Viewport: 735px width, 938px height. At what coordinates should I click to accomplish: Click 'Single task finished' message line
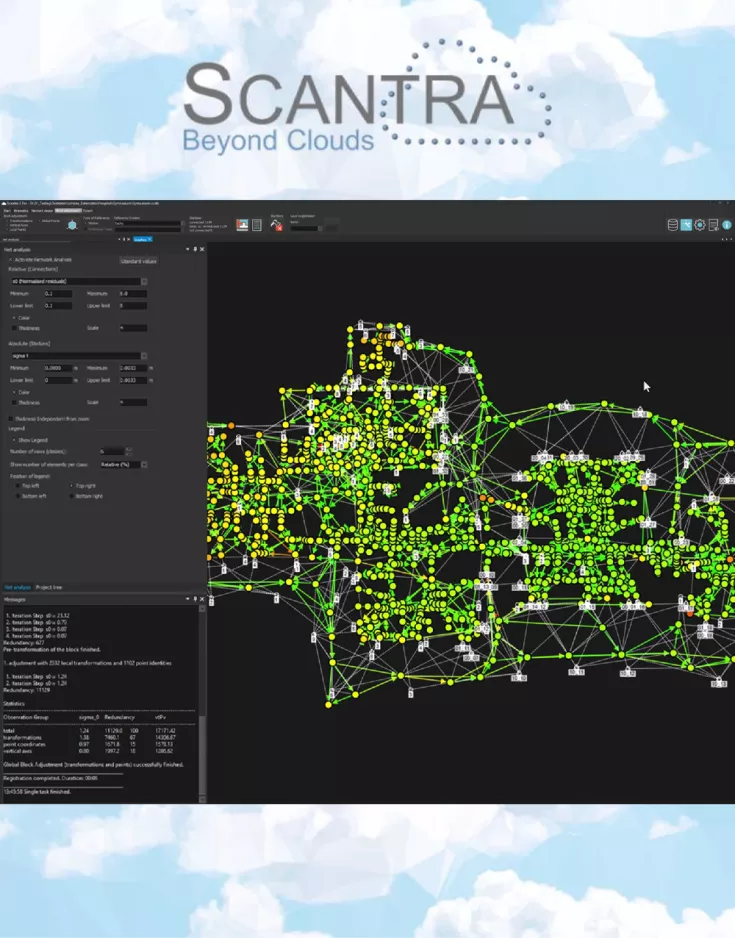pos(37,791)
